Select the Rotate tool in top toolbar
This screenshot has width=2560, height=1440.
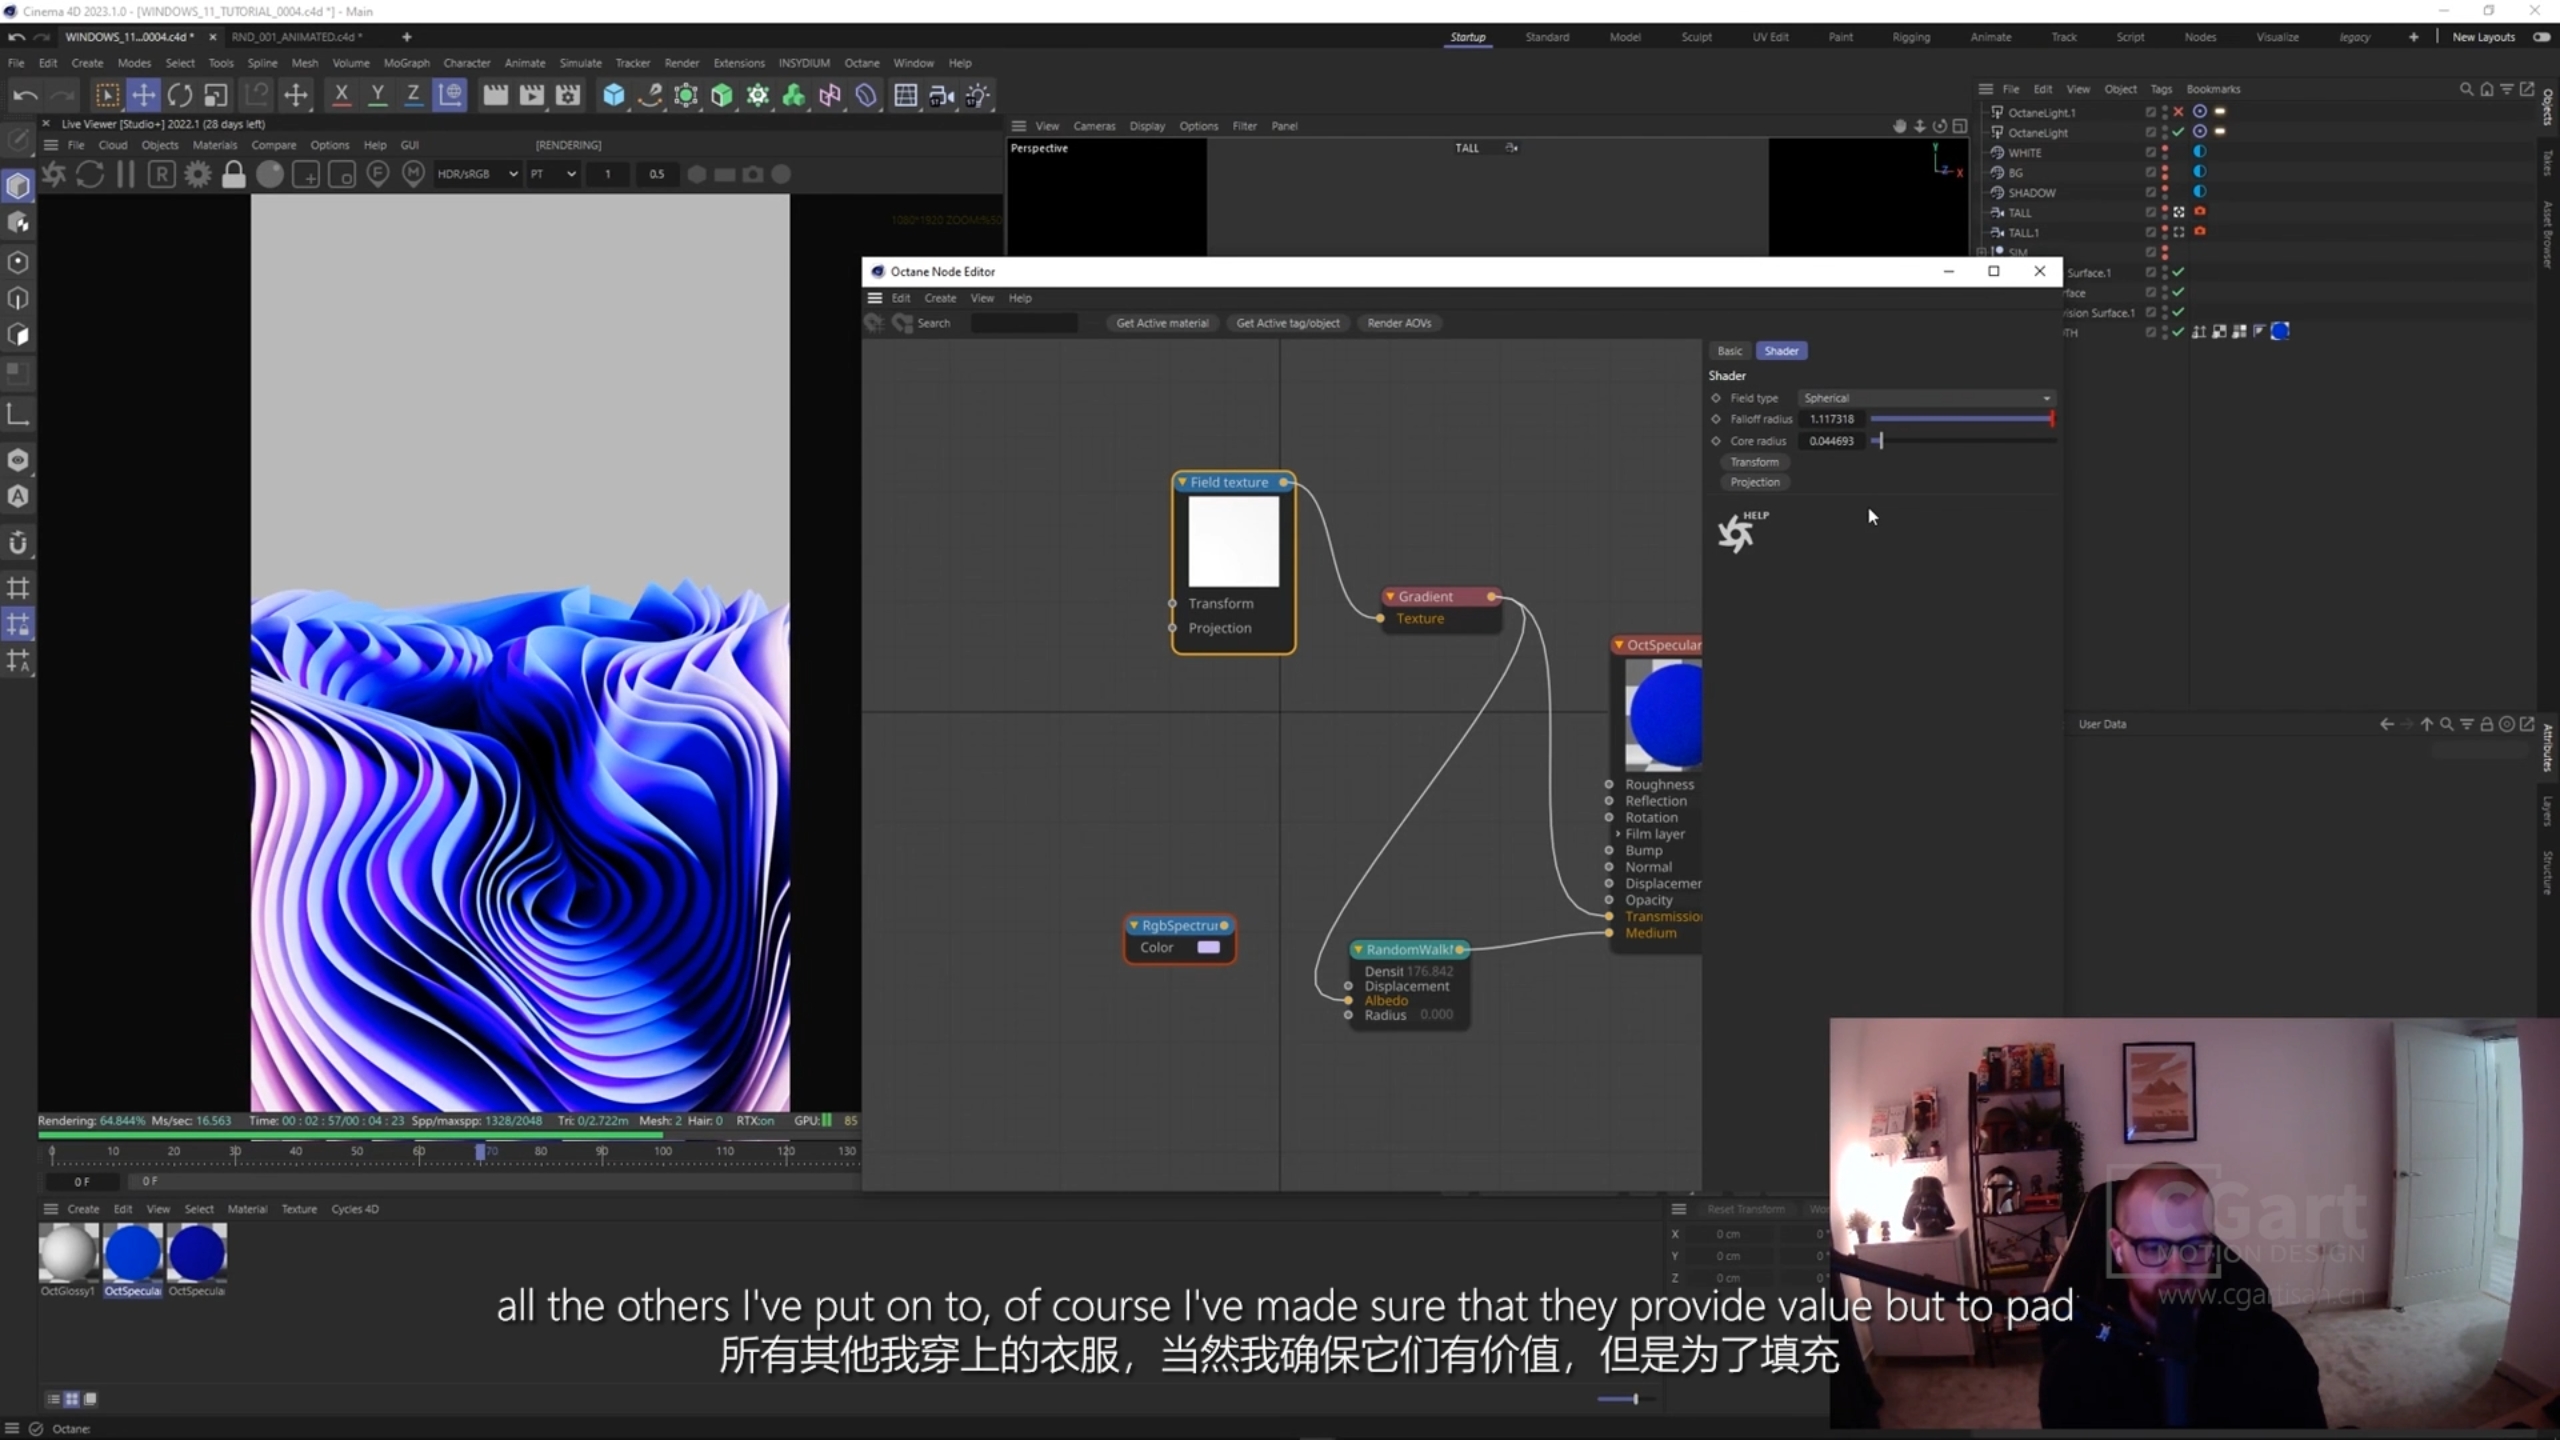(180, 95)
